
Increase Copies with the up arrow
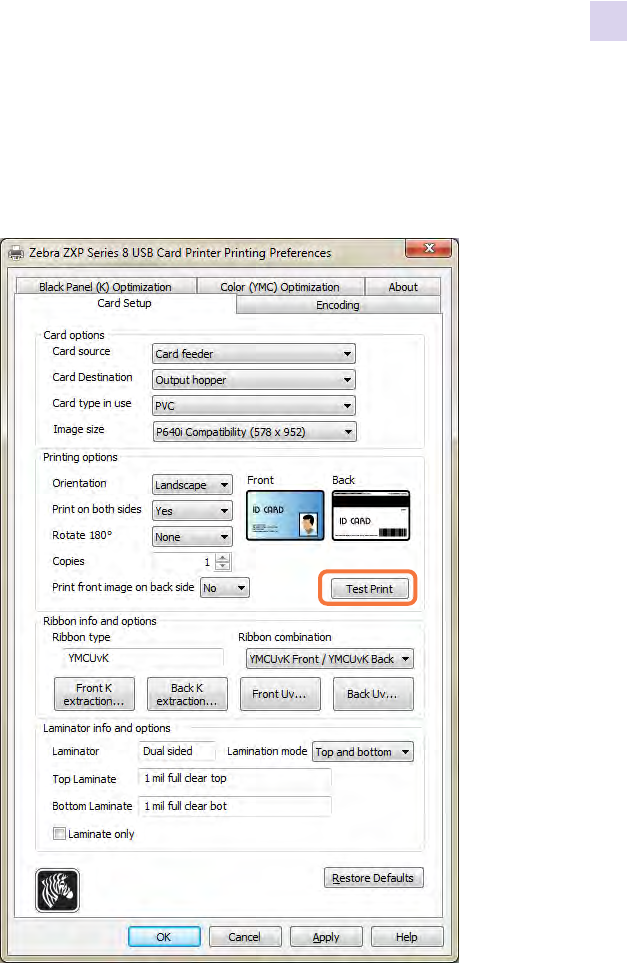[223, 558]
